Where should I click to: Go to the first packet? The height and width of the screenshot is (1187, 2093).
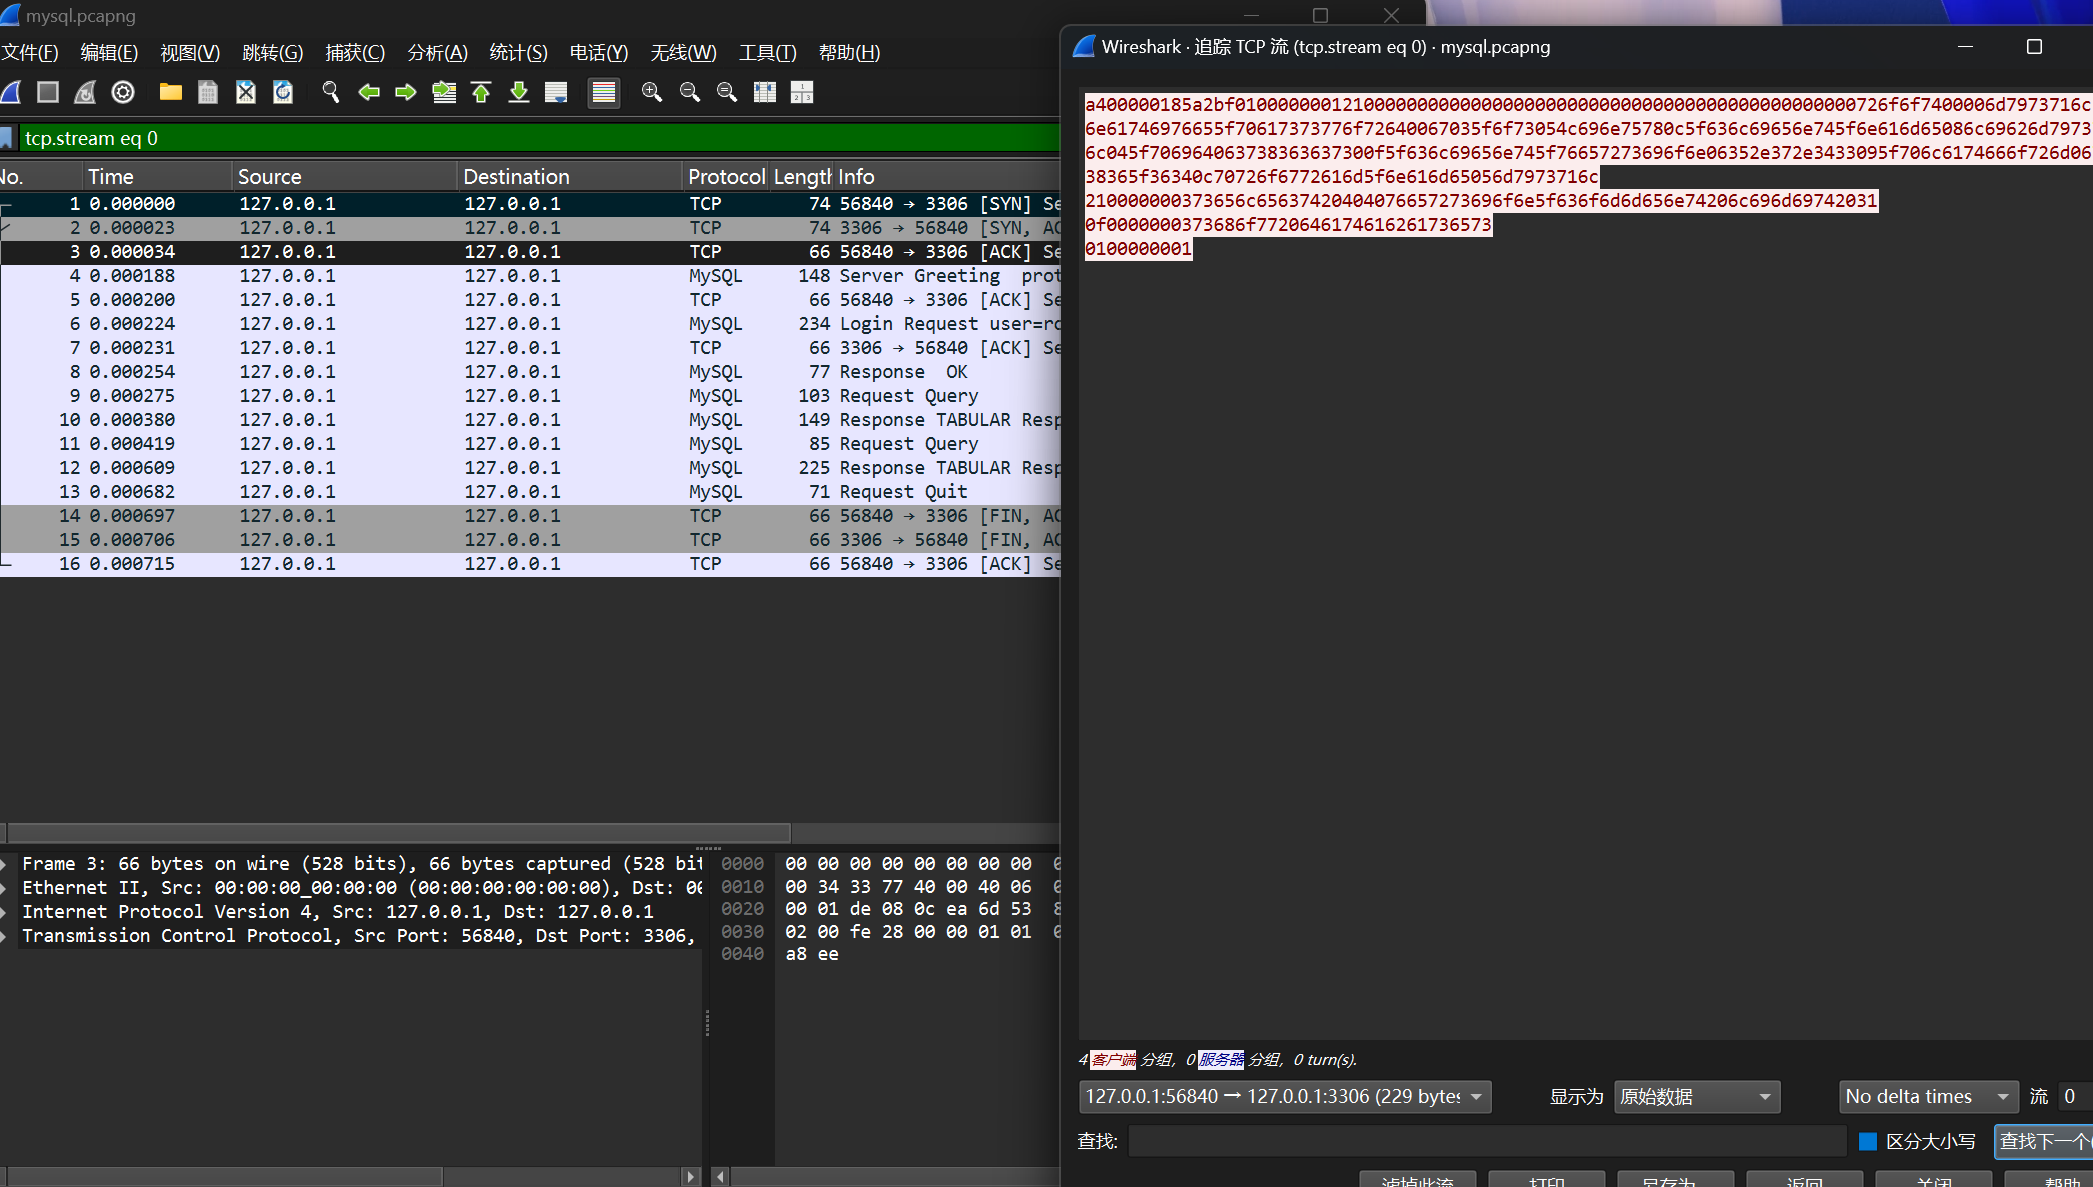pyautogui.click(x=481, y=92)
